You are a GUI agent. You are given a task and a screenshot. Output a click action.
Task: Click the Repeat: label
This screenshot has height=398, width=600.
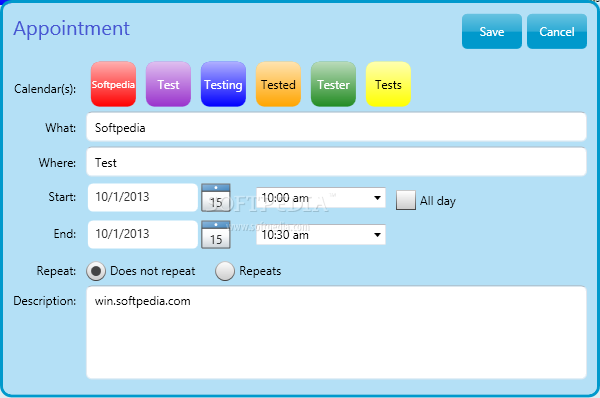coord(56,271)
